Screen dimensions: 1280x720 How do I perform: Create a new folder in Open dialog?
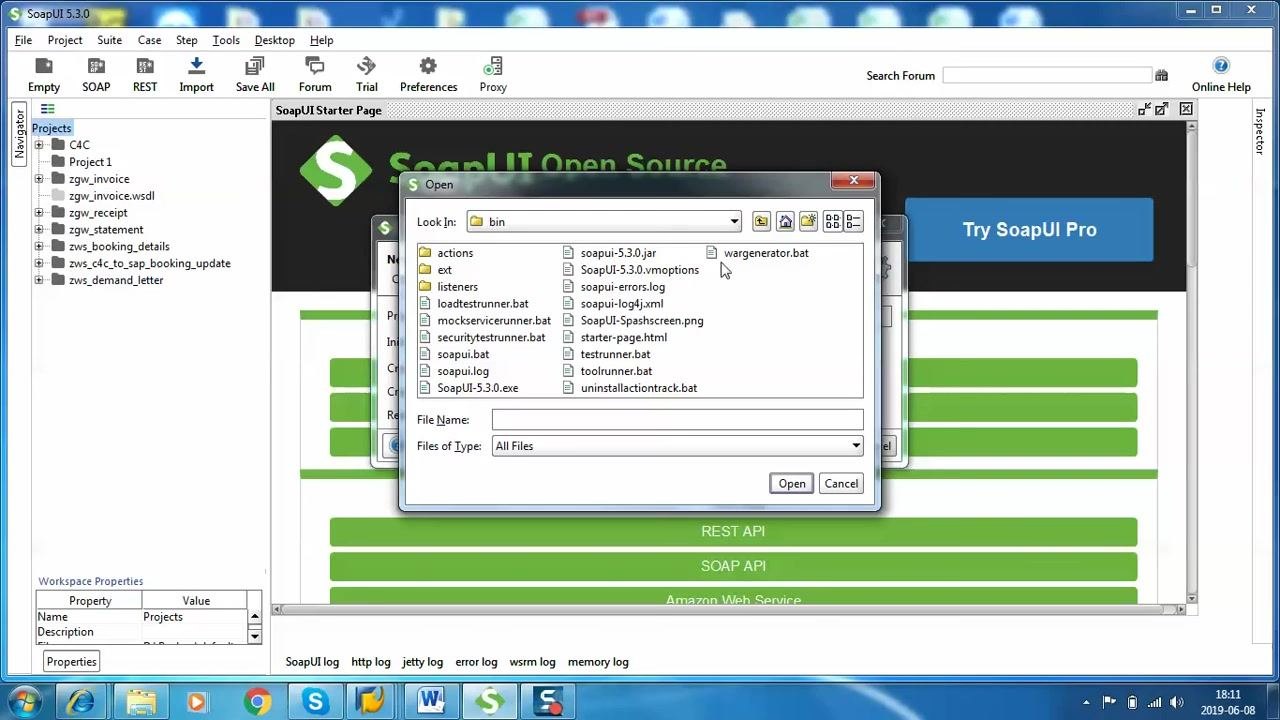click(808, 222)
